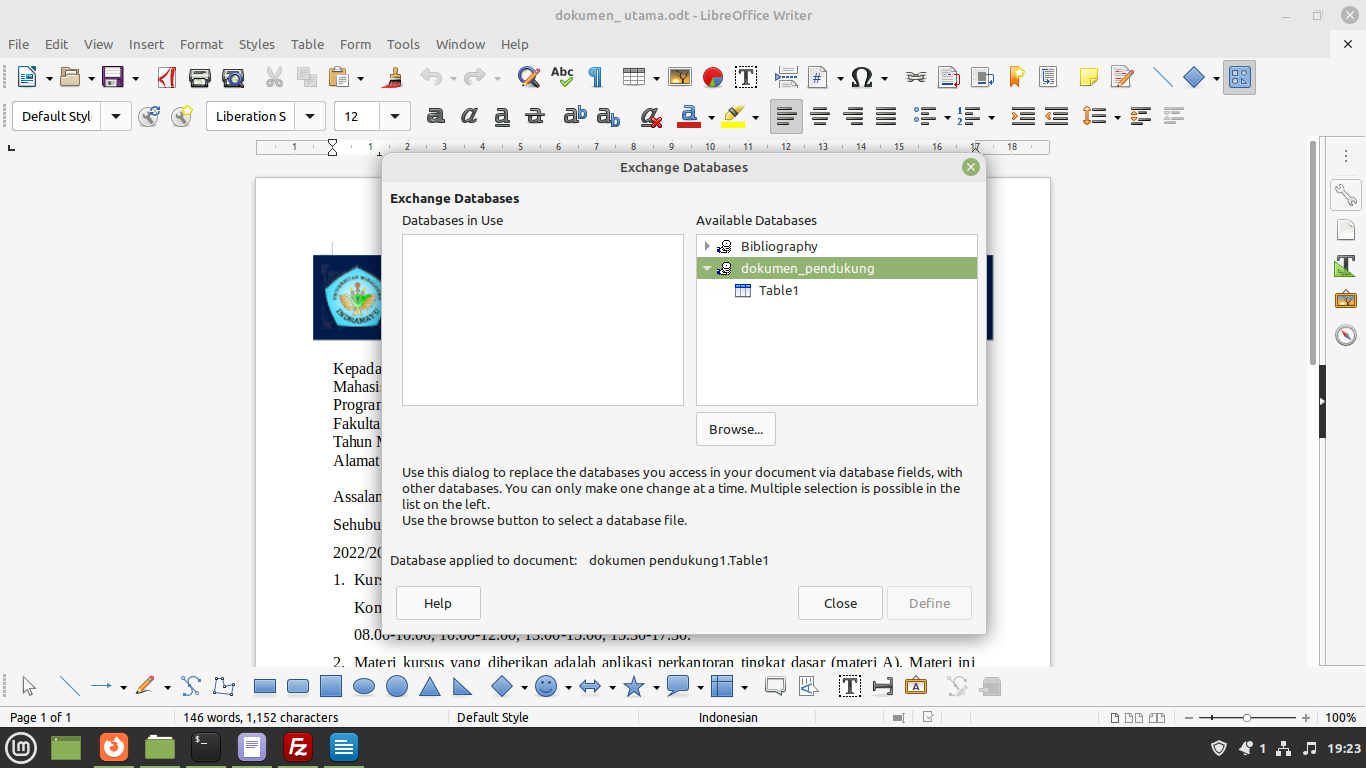
Task: Click the Insert Table icon
Action: pos(633,77)
